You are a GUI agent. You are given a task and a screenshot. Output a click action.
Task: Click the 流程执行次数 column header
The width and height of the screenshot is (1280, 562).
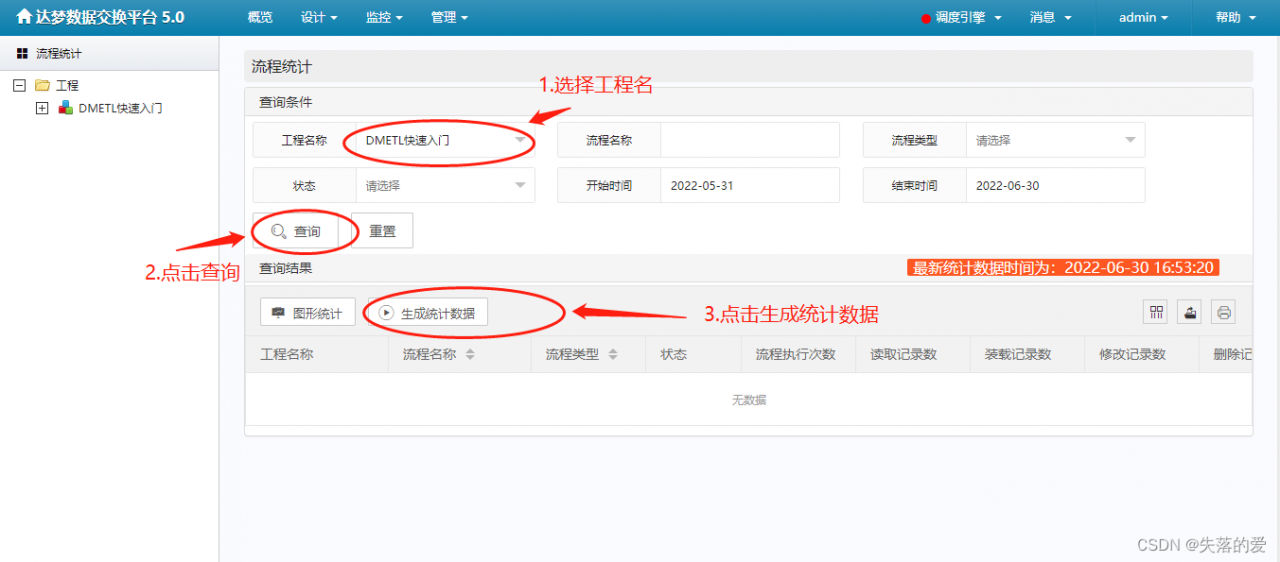tap(795, 354)
